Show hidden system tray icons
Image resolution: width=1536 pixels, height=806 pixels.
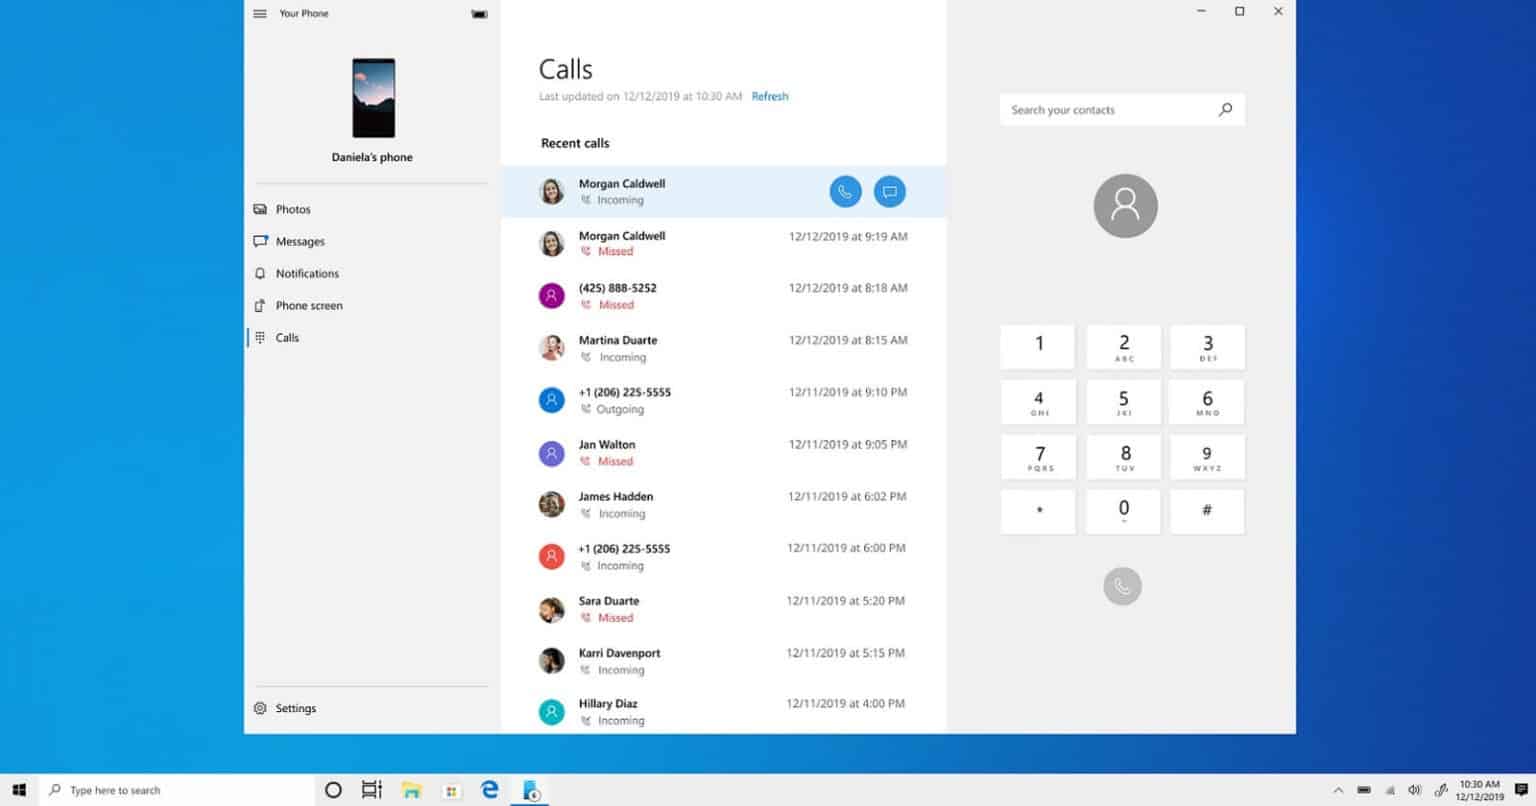coord(1338,790)
